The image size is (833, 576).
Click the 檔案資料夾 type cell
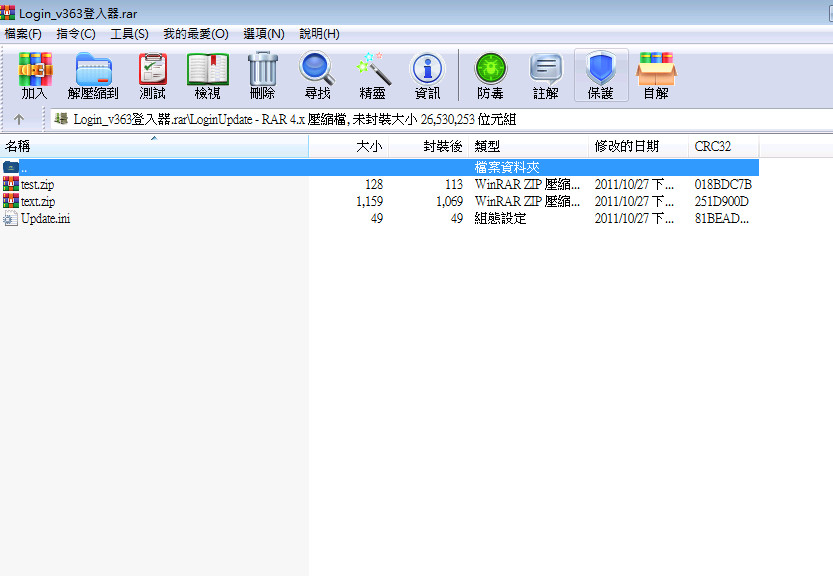(x=507, y=167)
